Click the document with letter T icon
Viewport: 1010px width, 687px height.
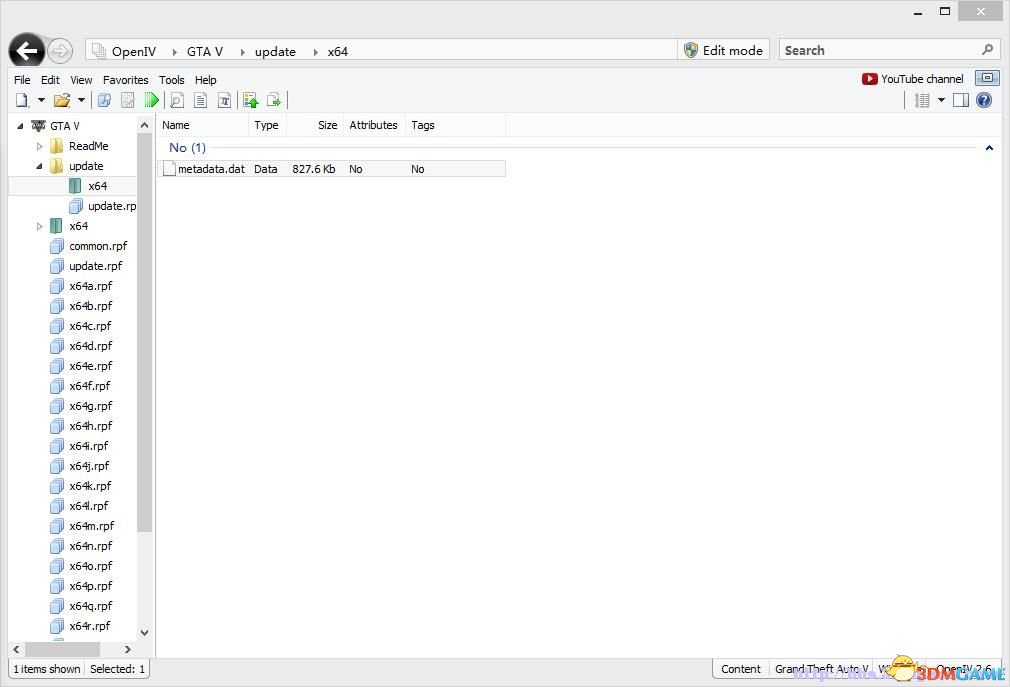point(225,100)
